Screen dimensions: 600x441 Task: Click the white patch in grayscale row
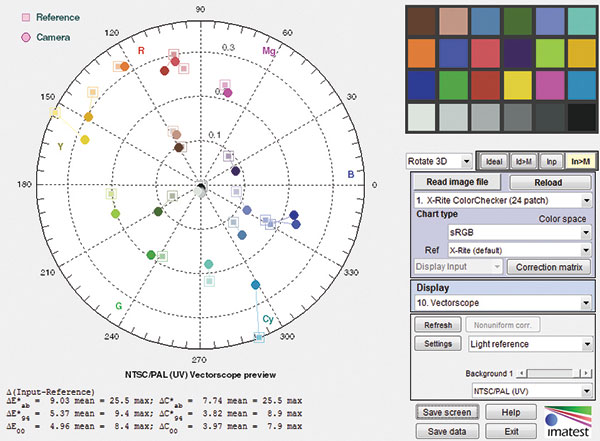point(421,118)
